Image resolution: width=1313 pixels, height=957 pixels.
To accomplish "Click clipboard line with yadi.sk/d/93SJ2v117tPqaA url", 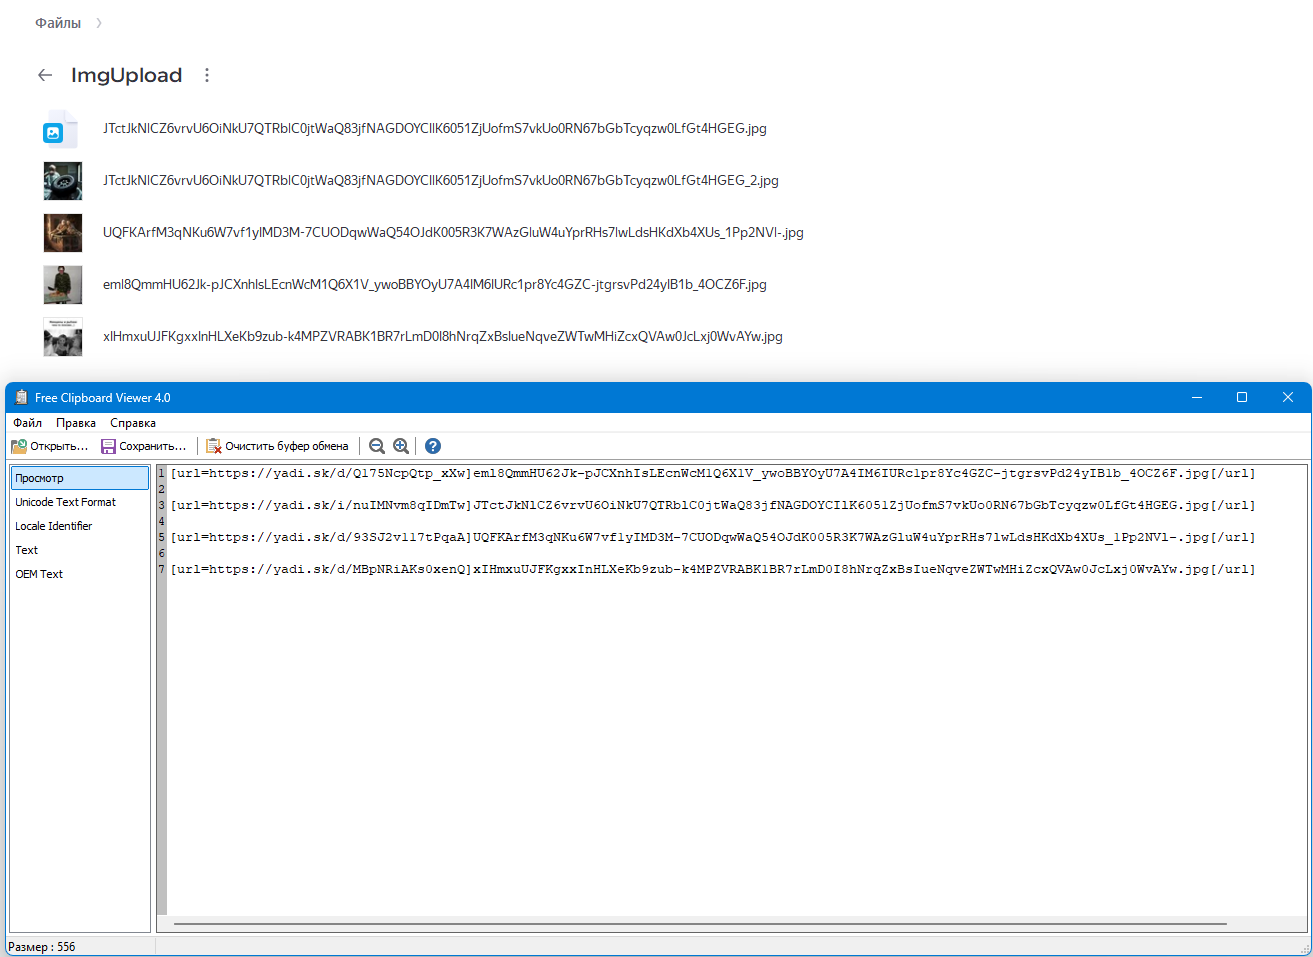I will 713,537.
